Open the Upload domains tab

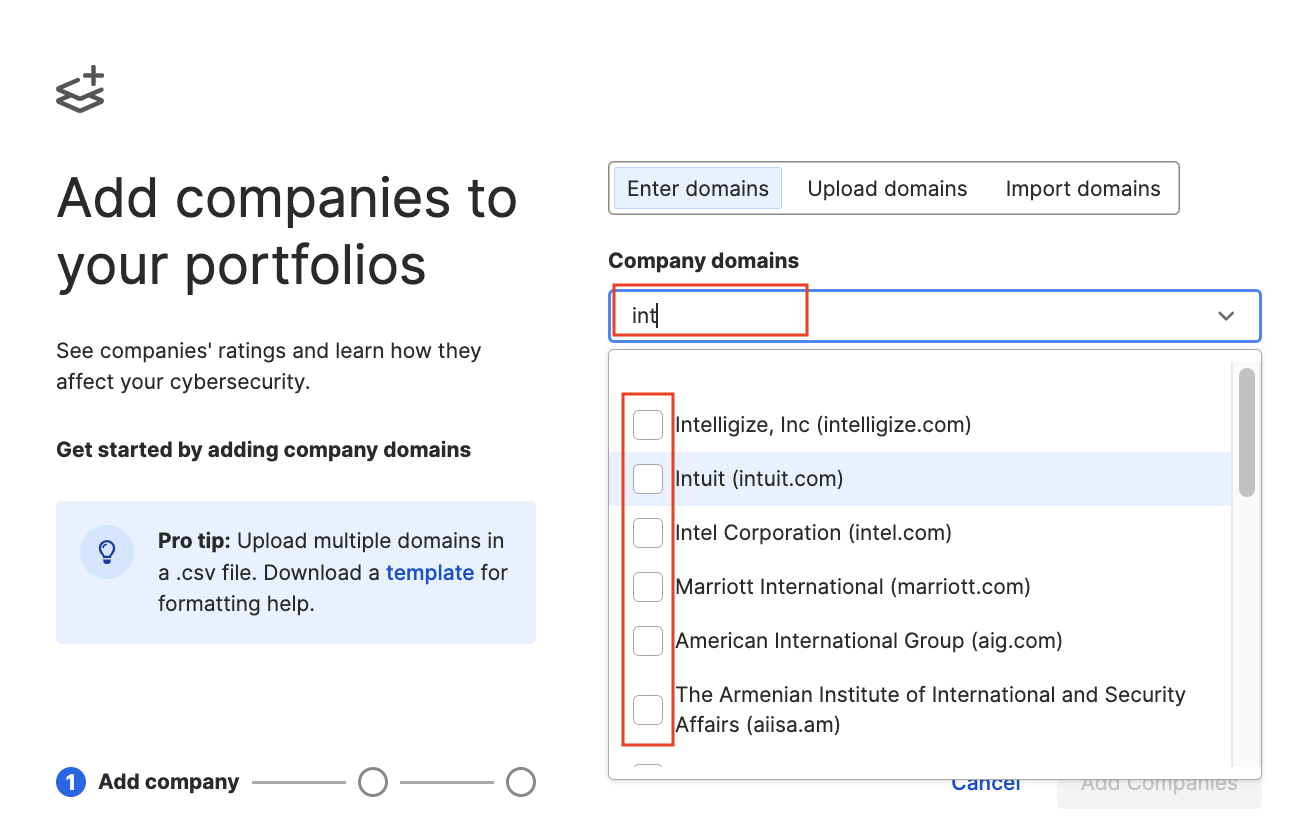pos(887,189)
